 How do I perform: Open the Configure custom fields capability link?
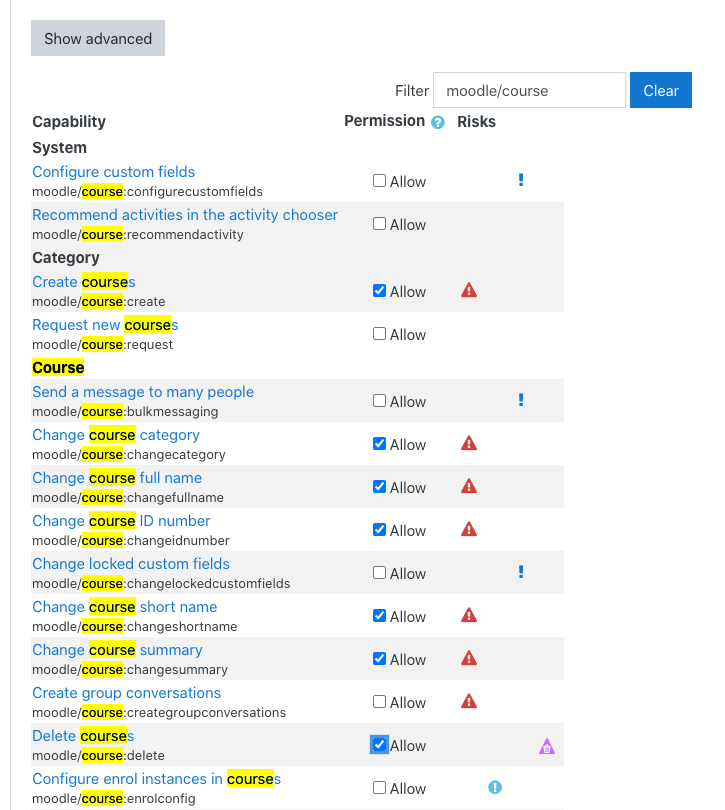[113, 171]
